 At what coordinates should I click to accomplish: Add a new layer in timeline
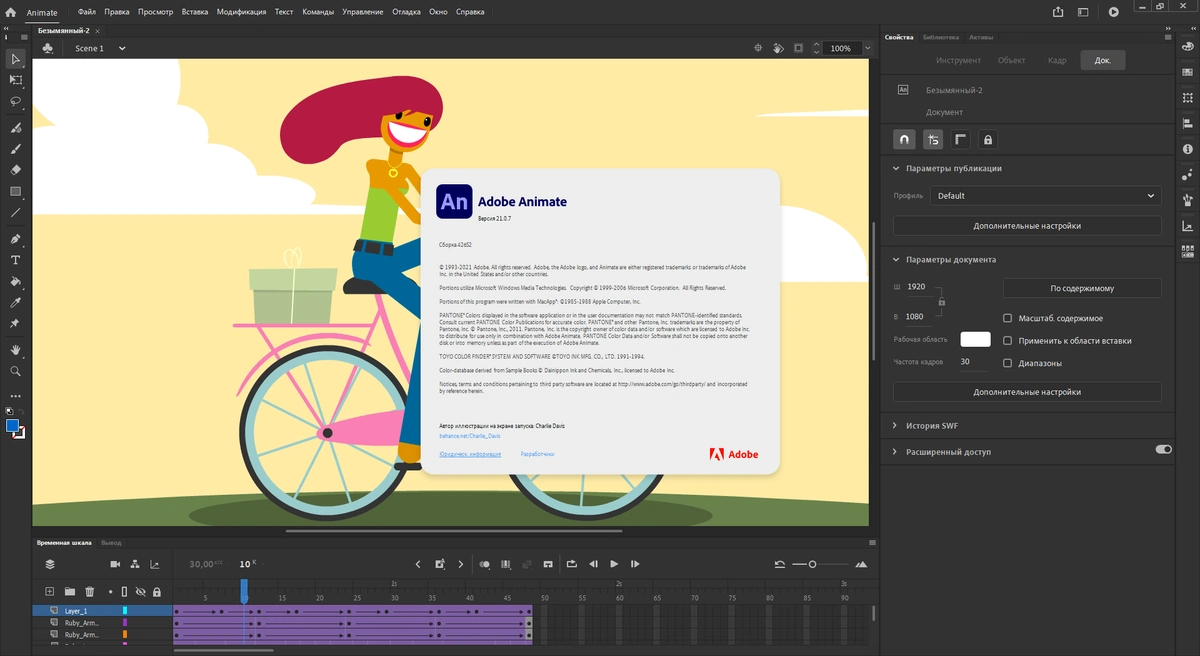(x=49, y=592)
